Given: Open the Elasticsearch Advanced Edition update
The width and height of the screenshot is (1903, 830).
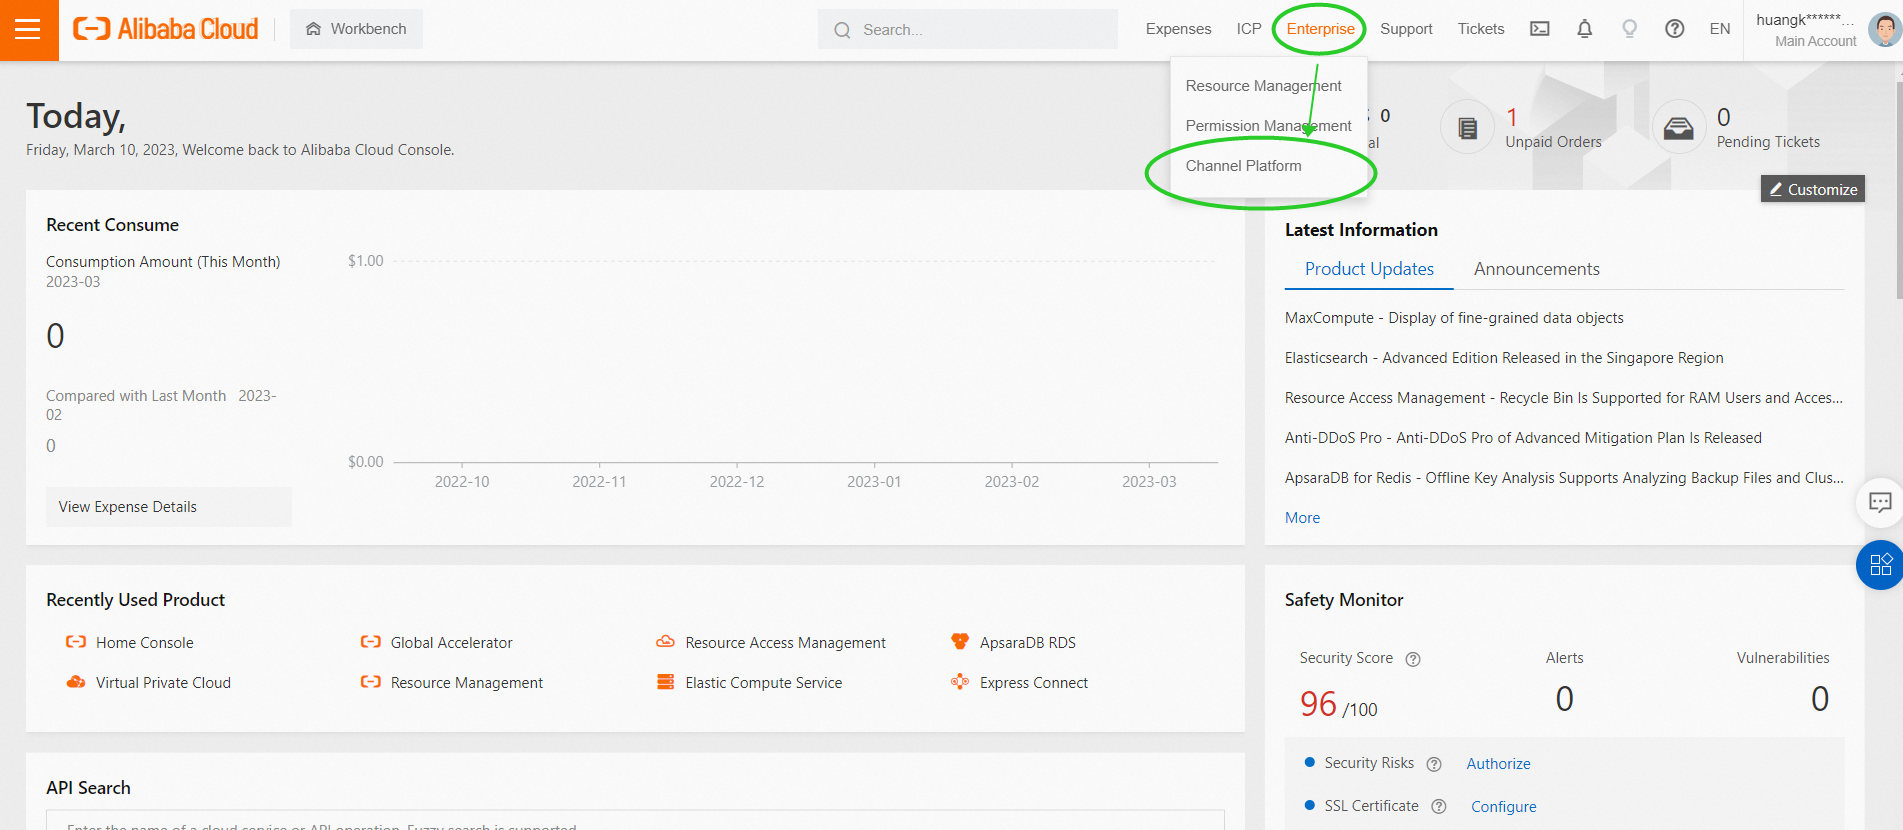Looking at the screenshot, I should coord(1504,358).
